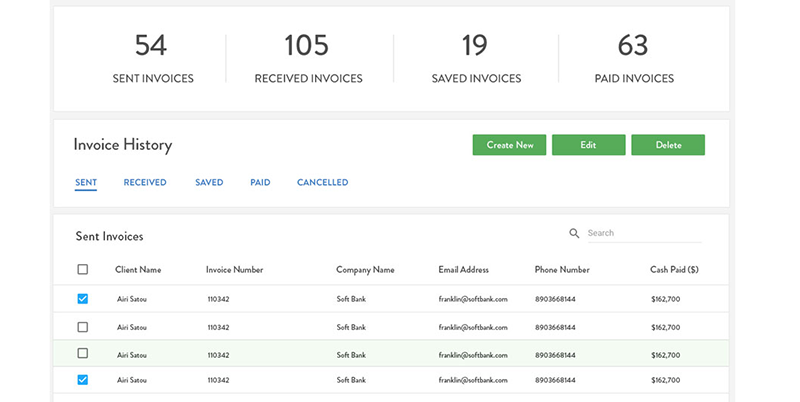The height and width of the screenshot is (402, 800).
Task: View the CANCELLED invoices tab
Action: [322, 183]
